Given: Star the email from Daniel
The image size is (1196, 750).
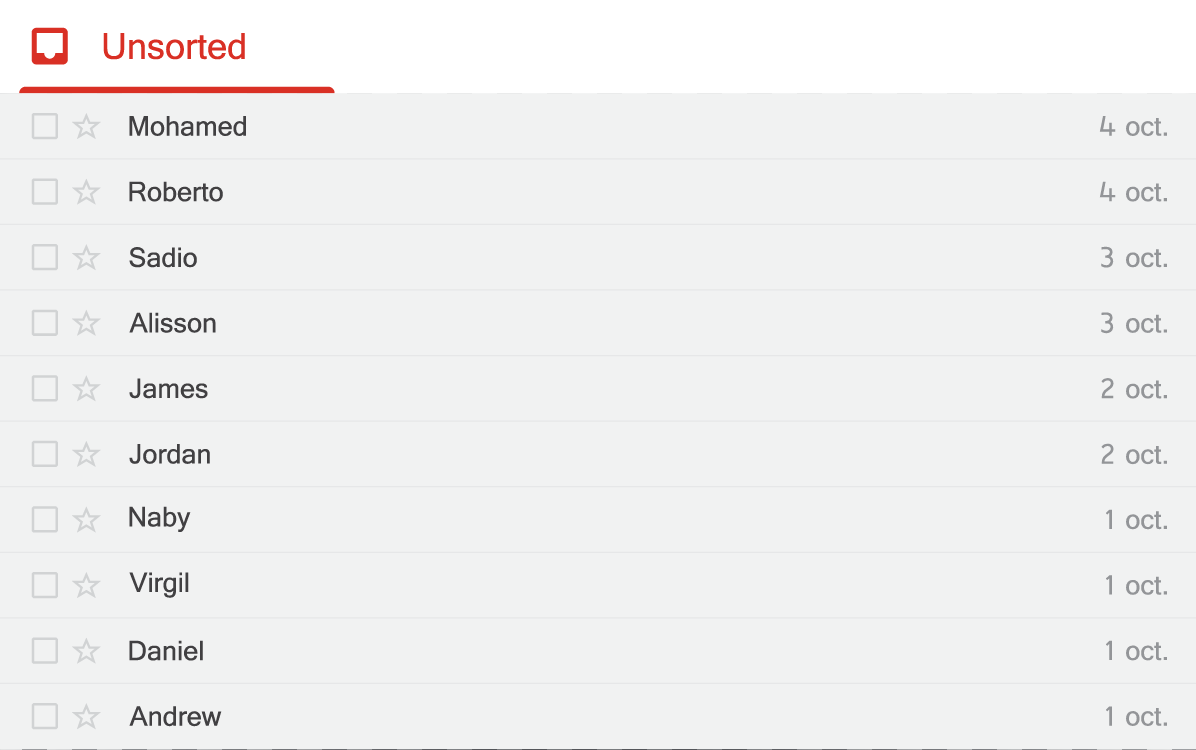Looking at the screenshot, I should pos(86,652).
